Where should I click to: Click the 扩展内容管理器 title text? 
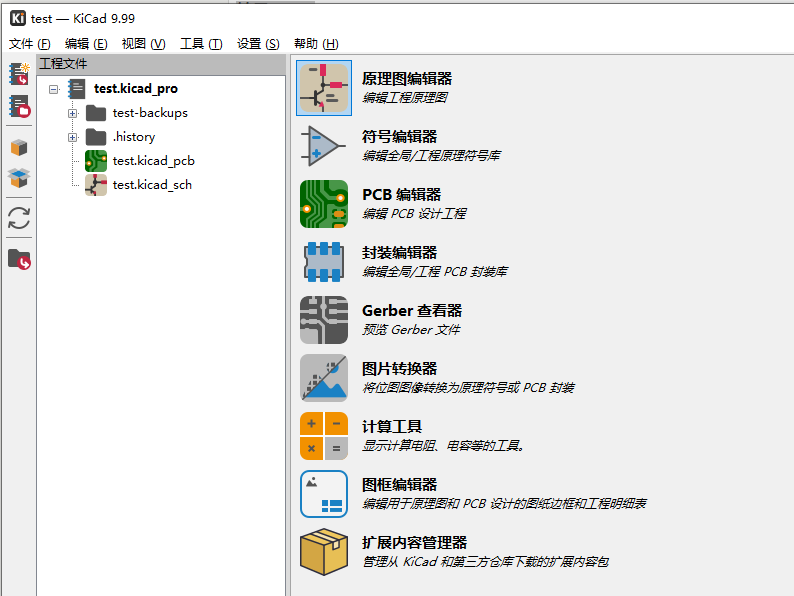click(x=415, y=542)
